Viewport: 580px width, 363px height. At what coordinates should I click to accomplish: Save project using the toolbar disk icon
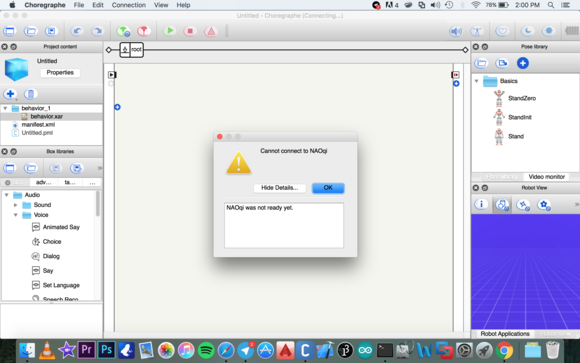[51, 31]
